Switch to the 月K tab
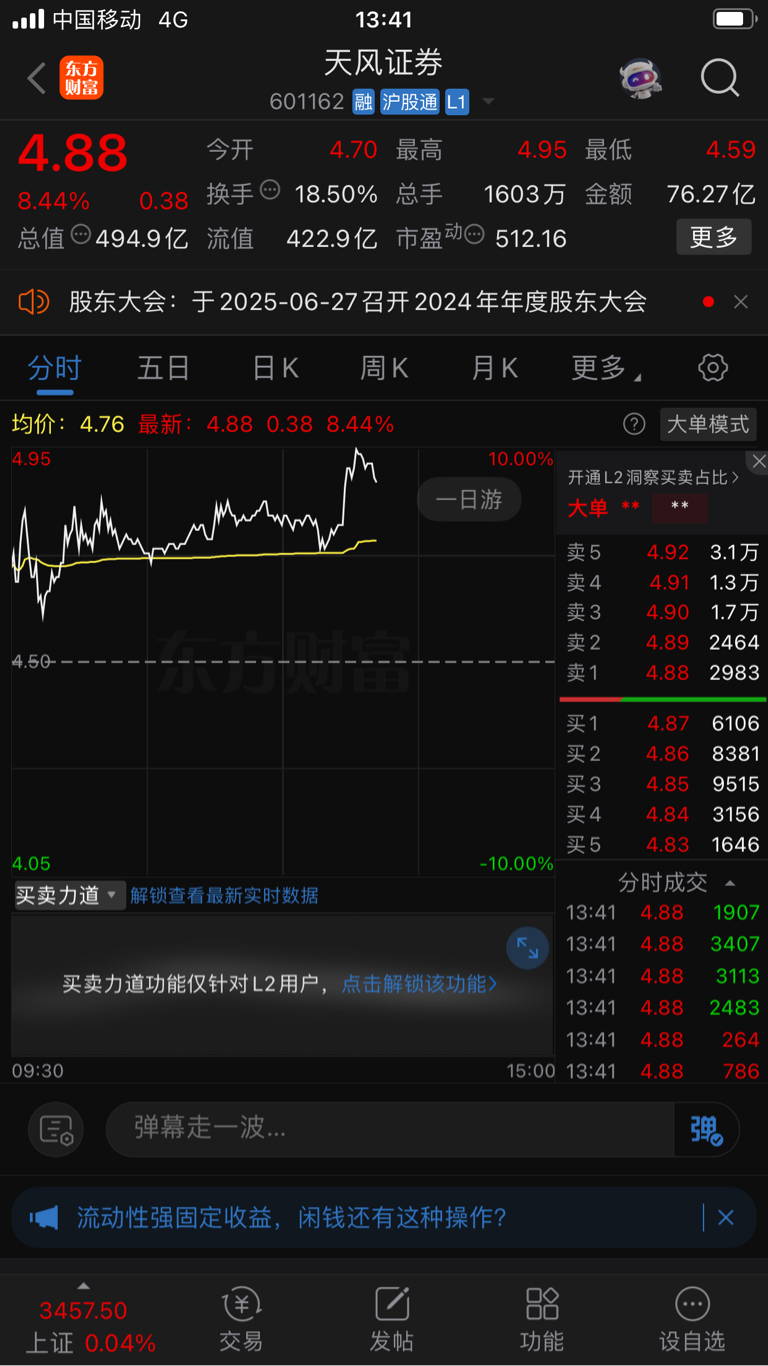768x1366 pixels. [x=494, y=368]
